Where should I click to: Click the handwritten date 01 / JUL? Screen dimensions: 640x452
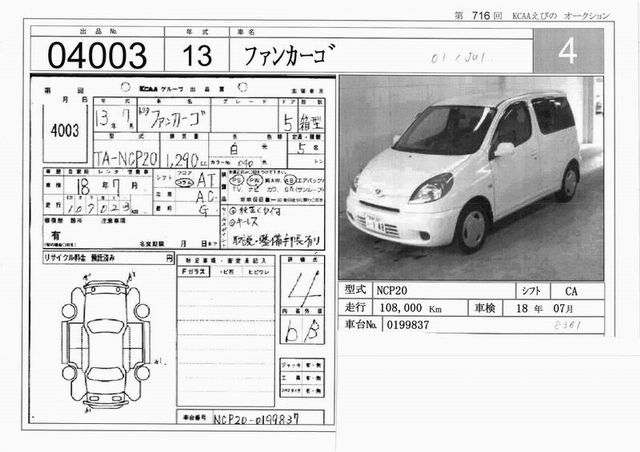(462, 58)
